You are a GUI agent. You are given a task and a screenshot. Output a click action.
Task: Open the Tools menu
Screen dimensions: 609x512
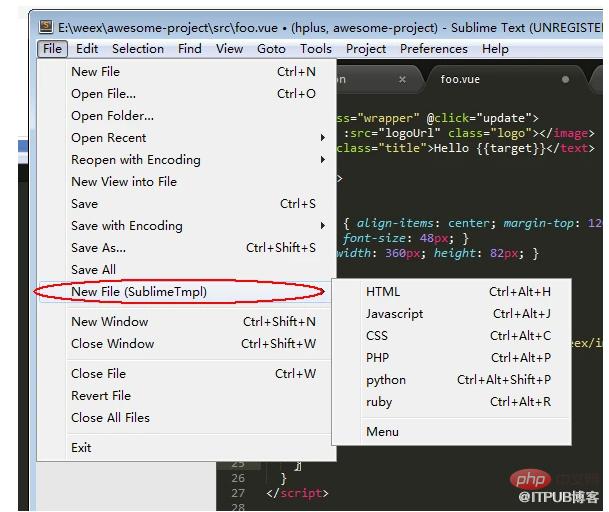316,49
